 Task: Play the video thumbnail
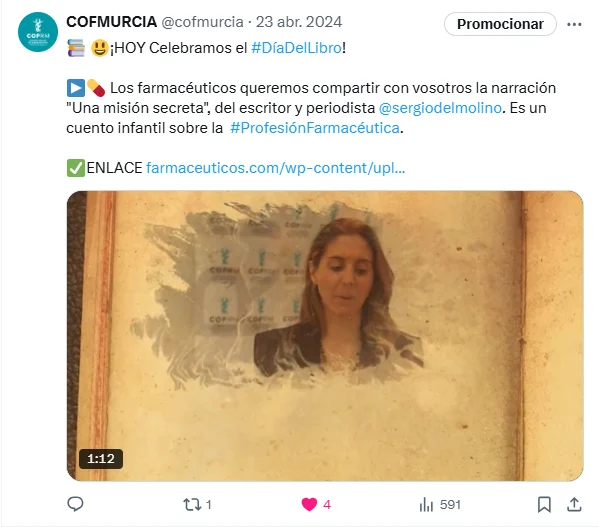tap(325, 336)
